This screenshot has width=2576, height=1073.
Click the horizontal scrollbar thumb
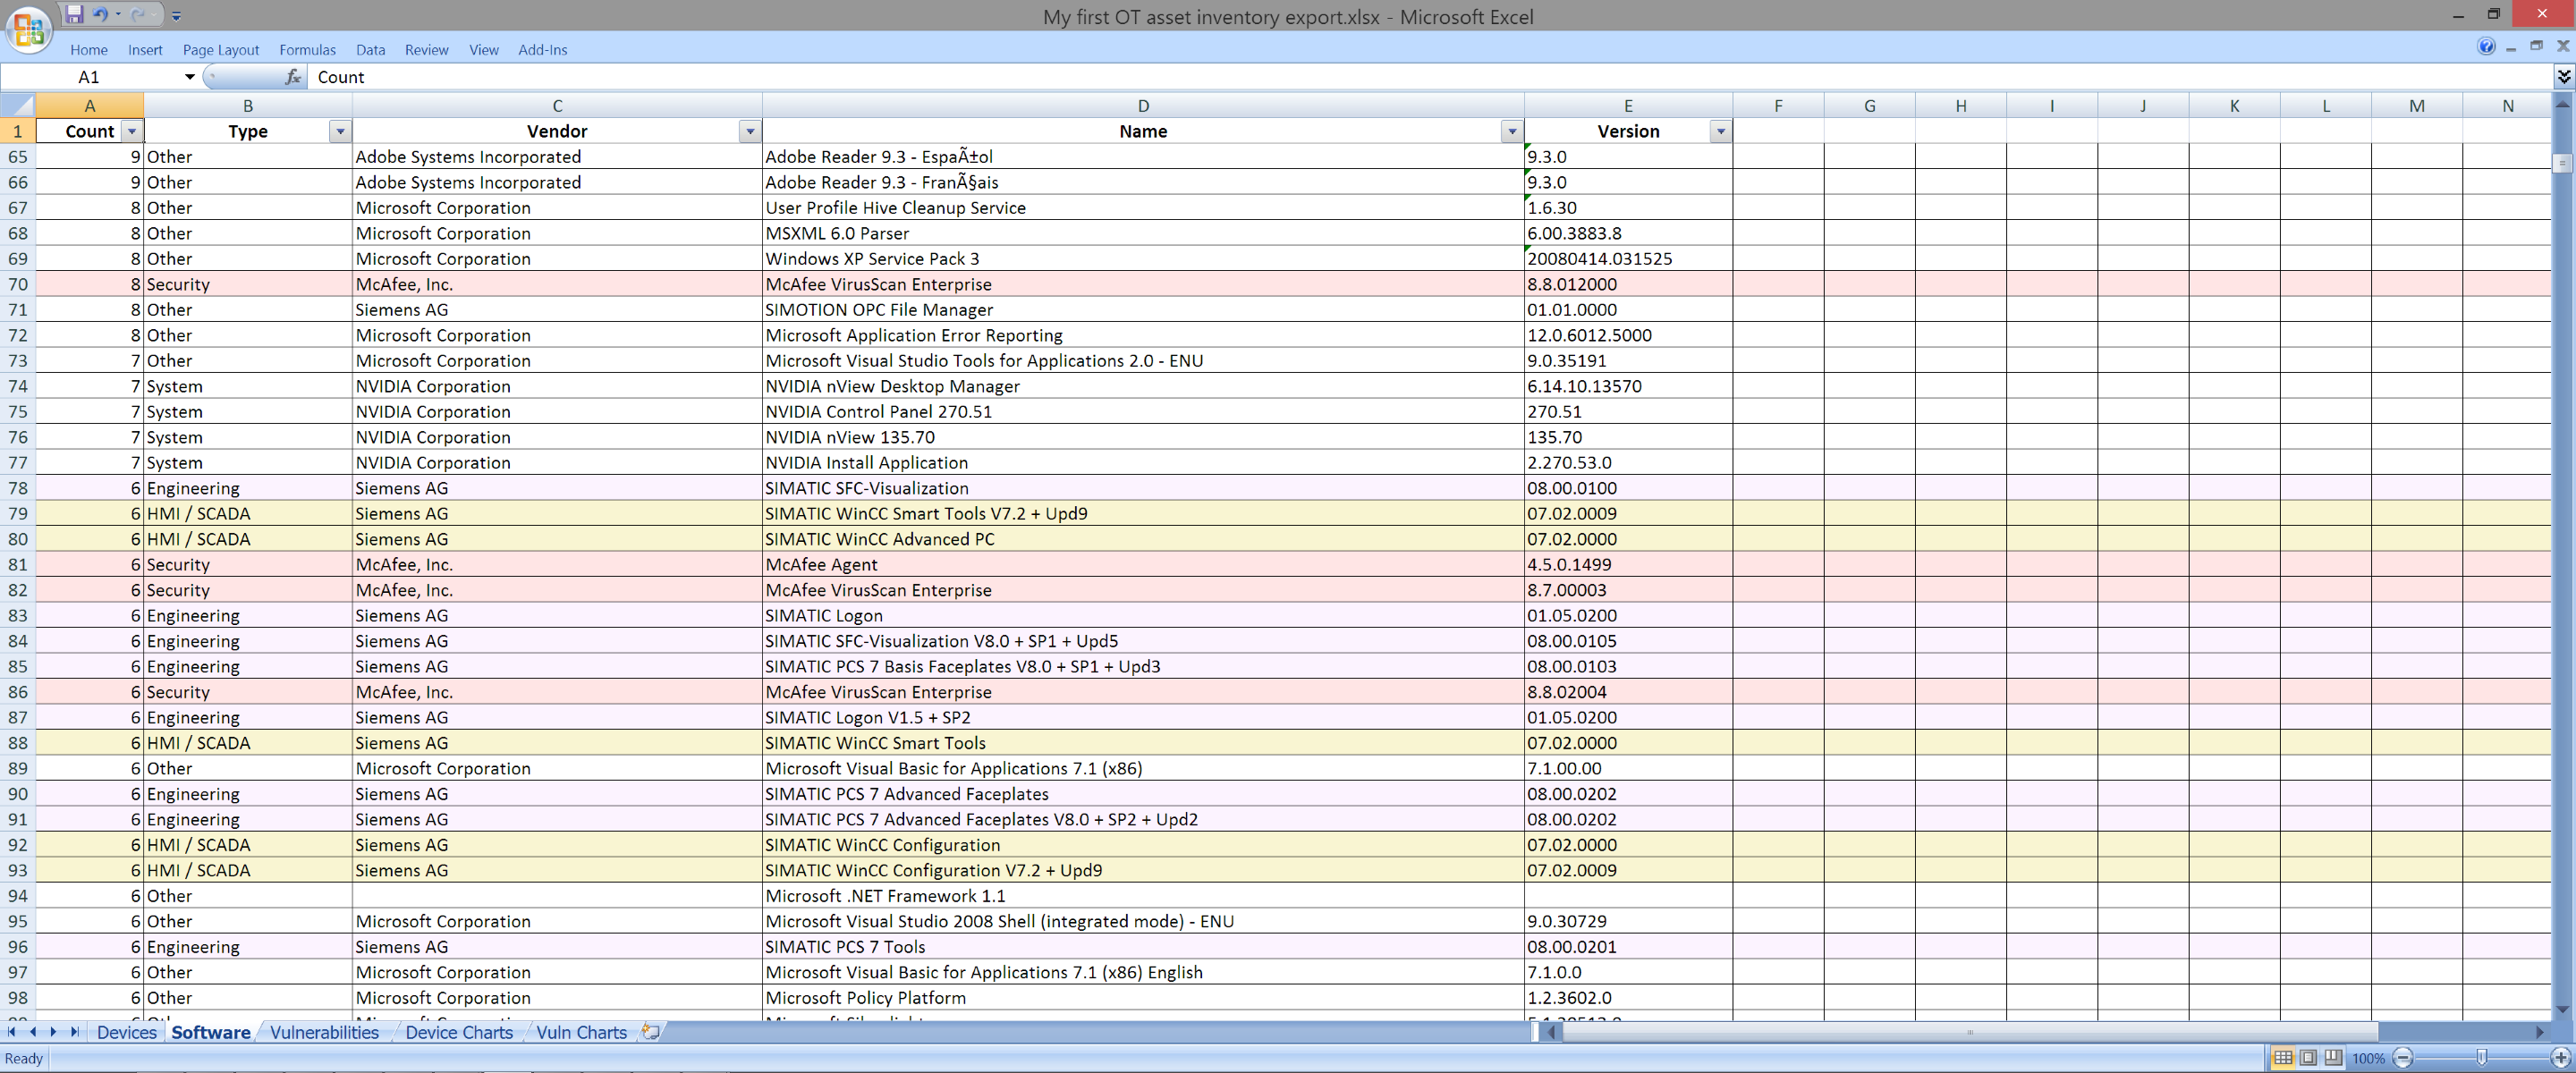[1970, 1032]
